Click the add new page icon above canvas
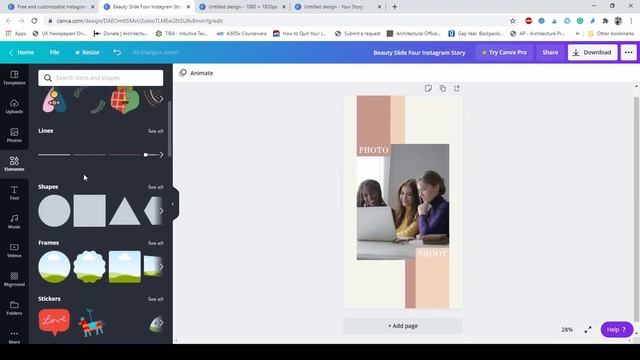This screenshot has width=640, height=360. (x=457, y=88)
